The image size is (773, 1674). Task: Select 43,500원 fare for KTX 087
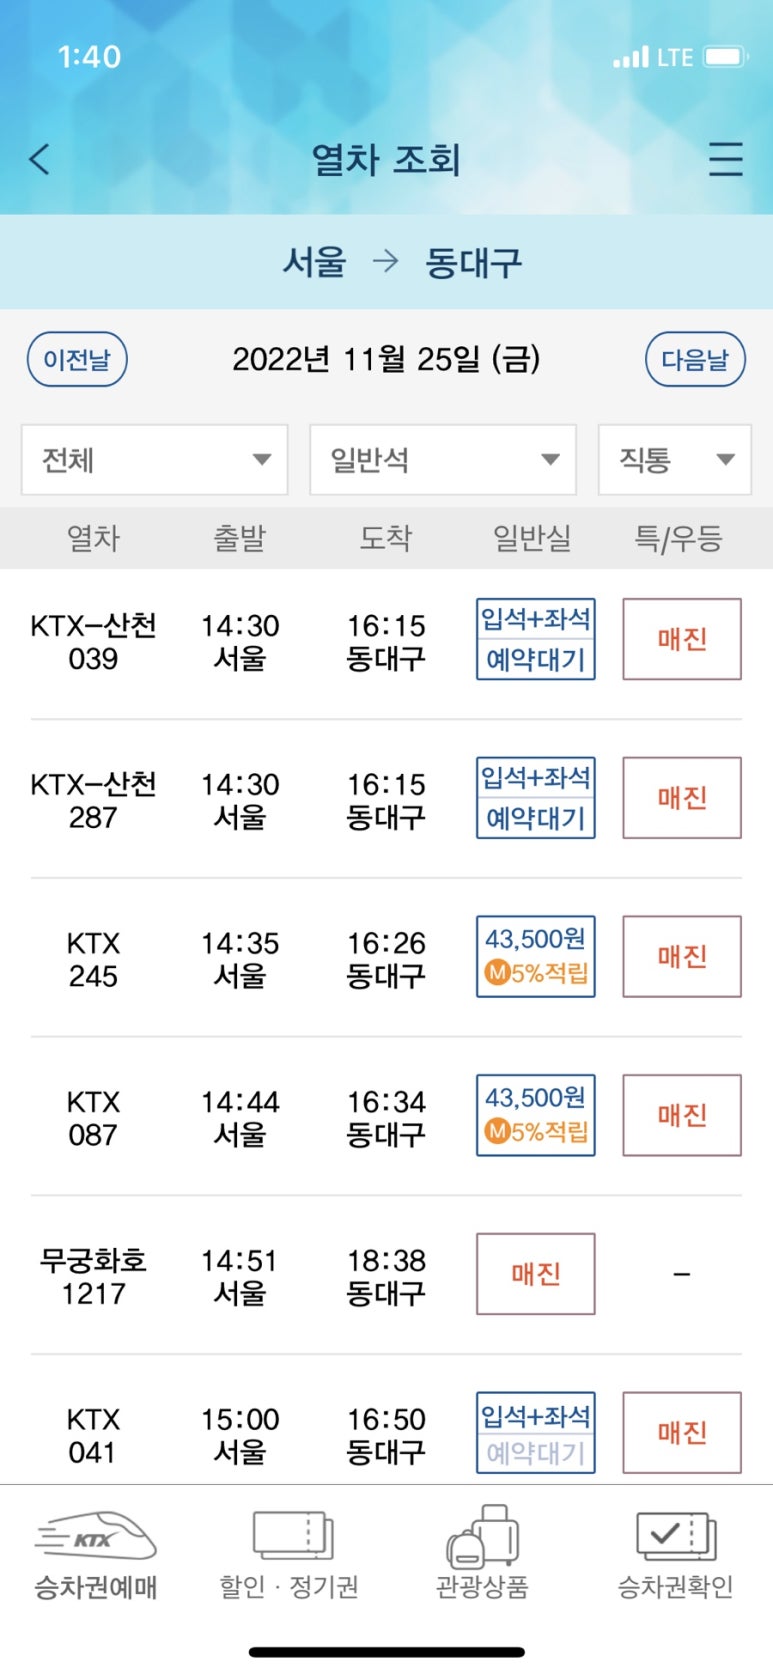tap(536, 1115)
